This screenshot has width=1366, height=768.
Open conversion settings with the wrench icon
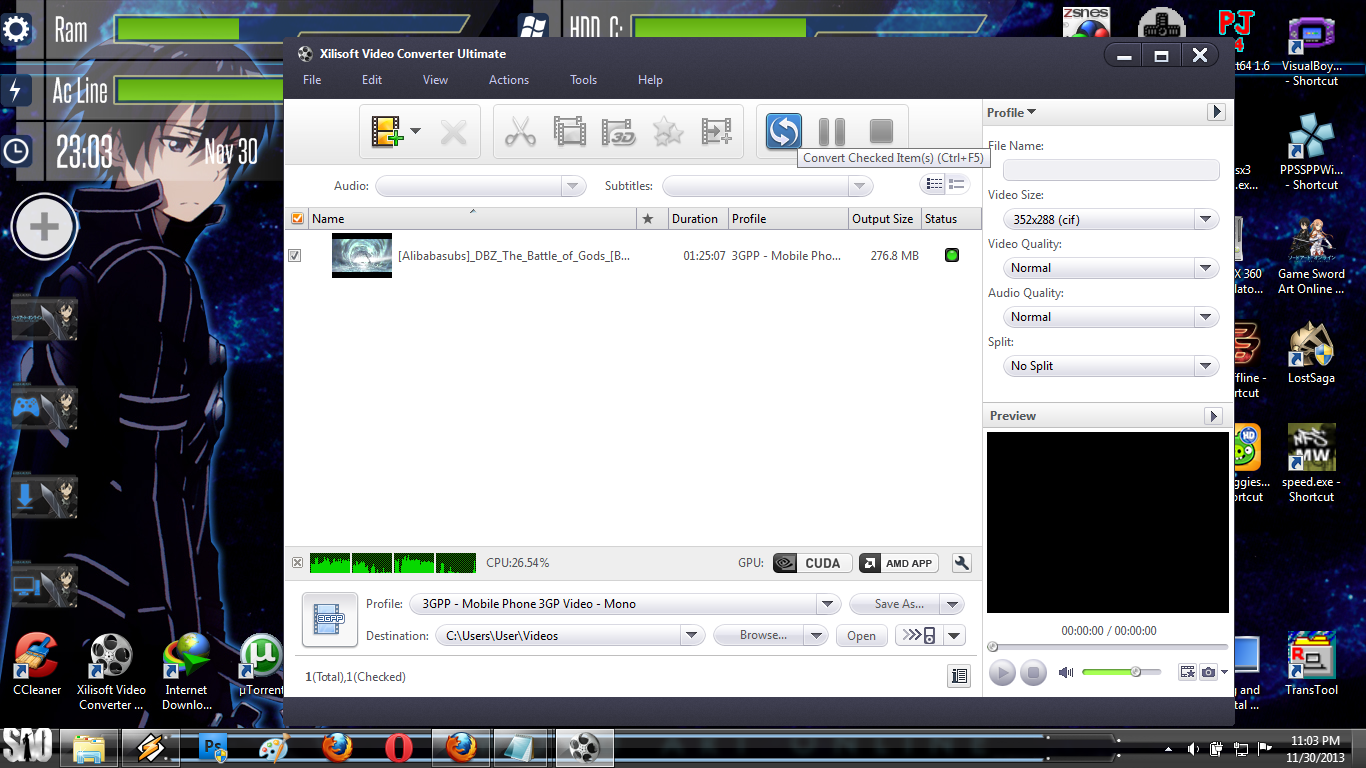(961, 563)
